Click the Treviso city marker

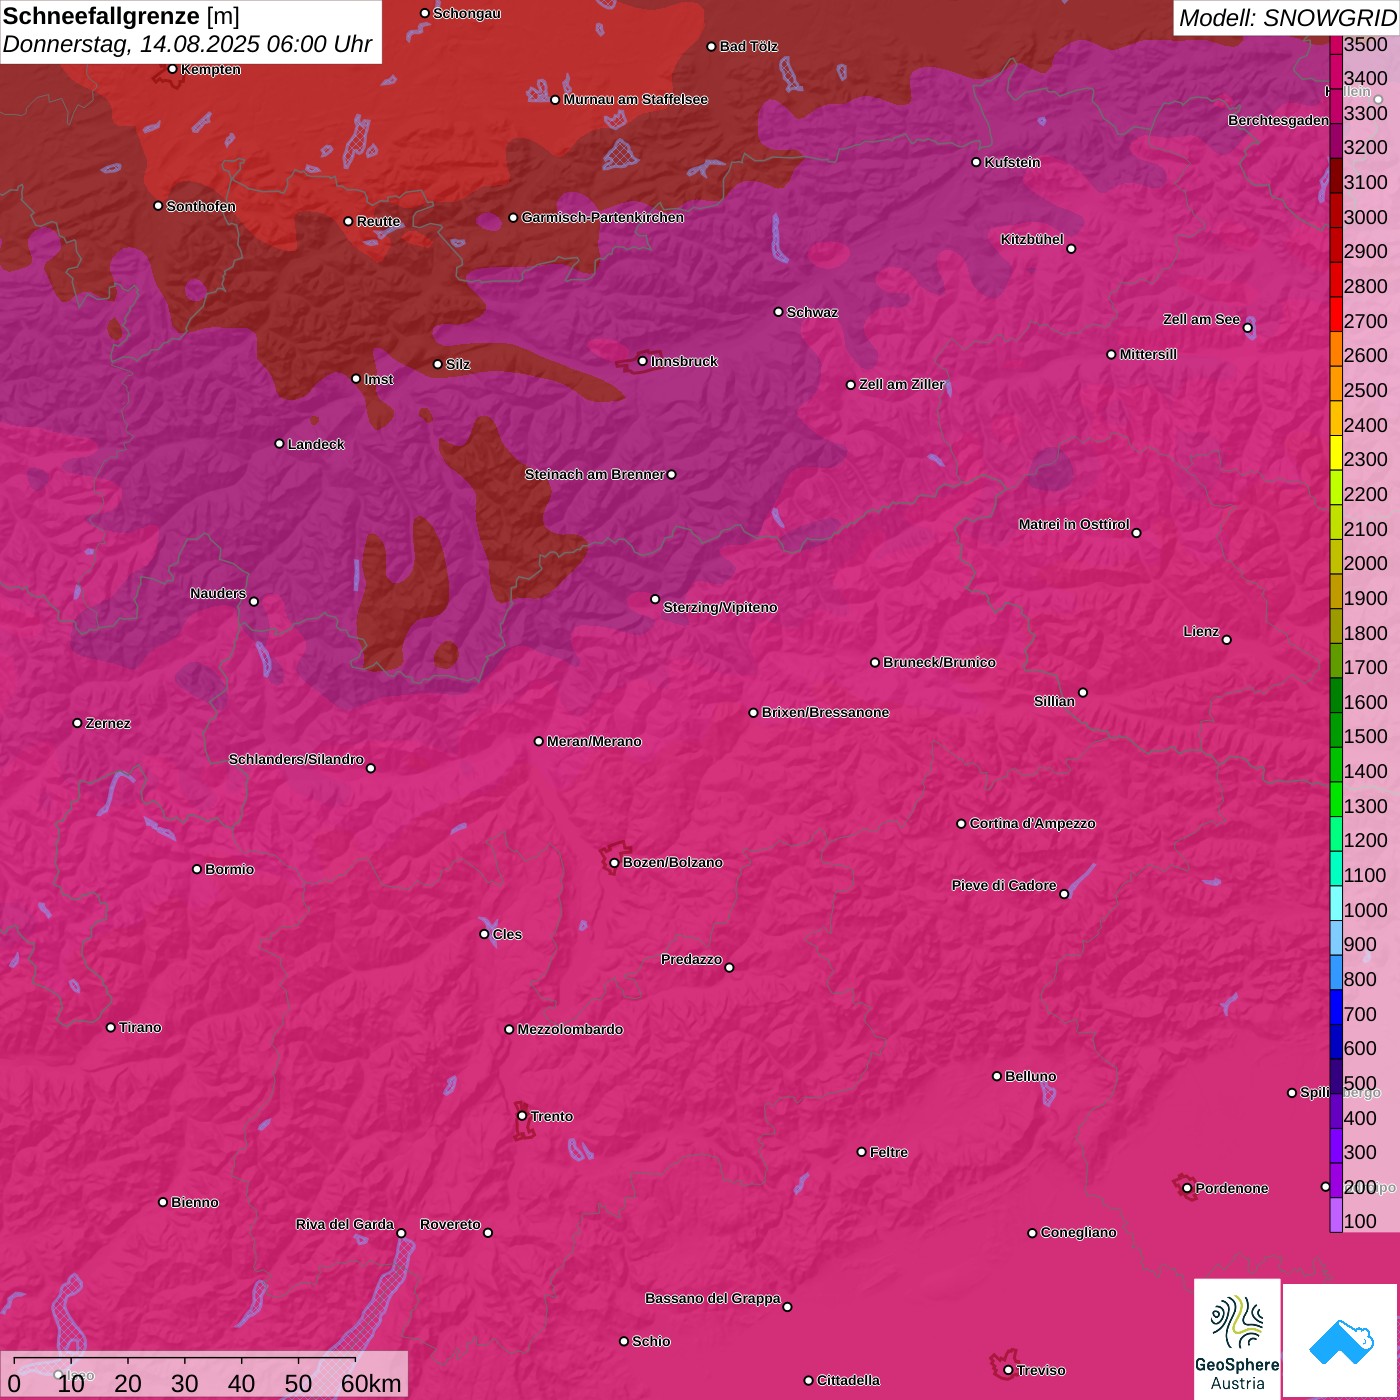pyautogui.click(x=1008, y=1370)
